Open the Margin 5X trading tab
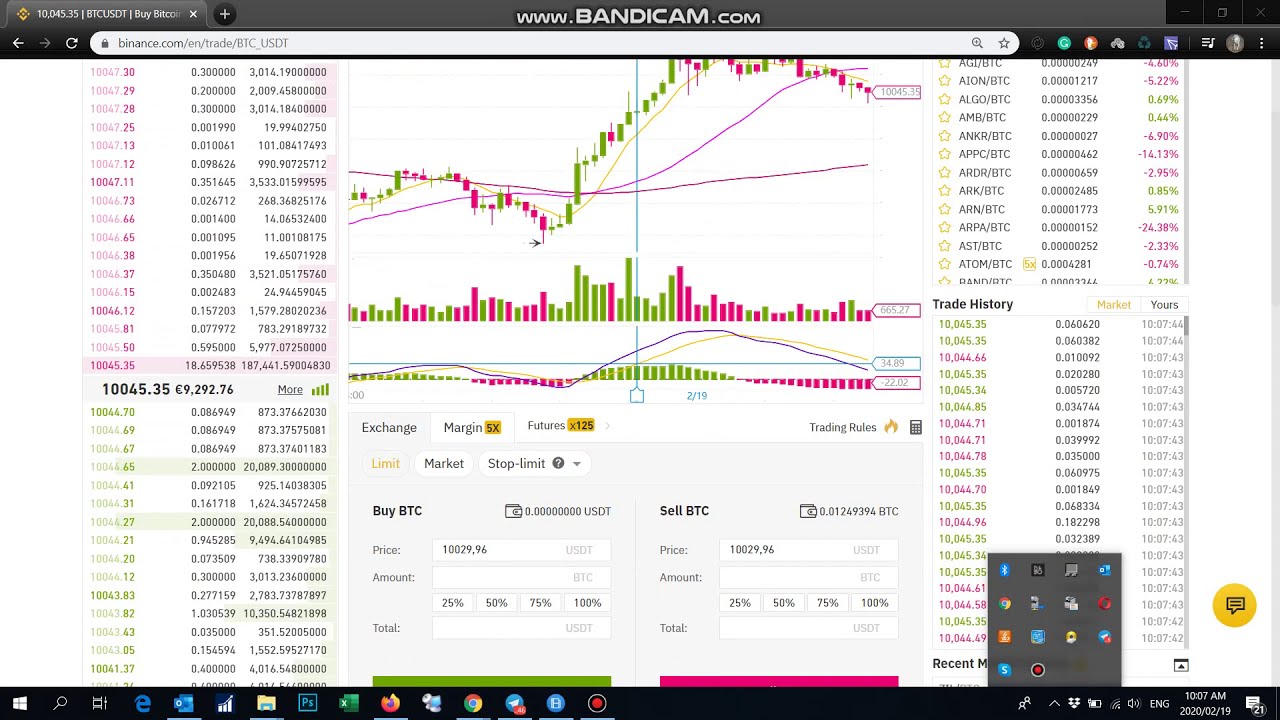Viewport: 1280px width, 720px height. coord(471,427)
